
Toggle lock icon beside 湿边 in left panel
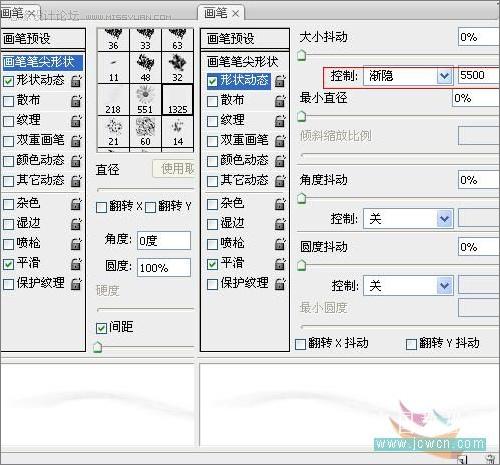tap(76, 224)
